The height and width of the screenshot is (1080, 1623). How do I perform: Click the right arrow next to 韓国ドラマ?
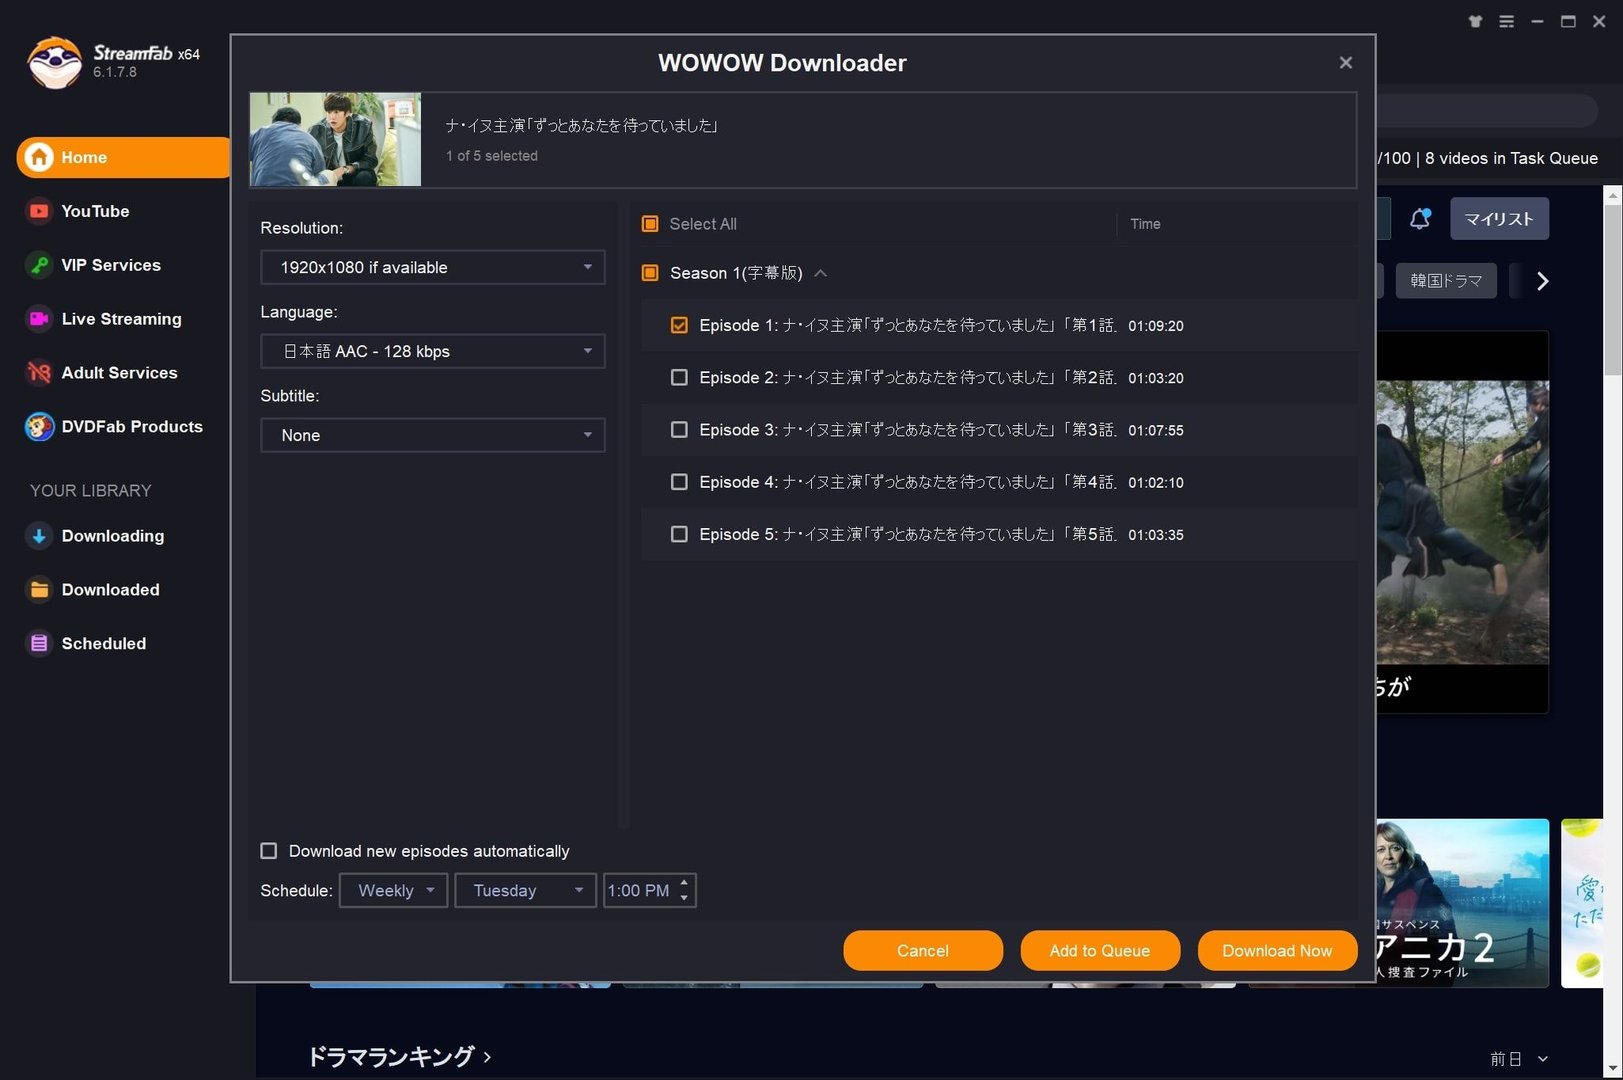pyautogui.click(x=1542, y=281)
